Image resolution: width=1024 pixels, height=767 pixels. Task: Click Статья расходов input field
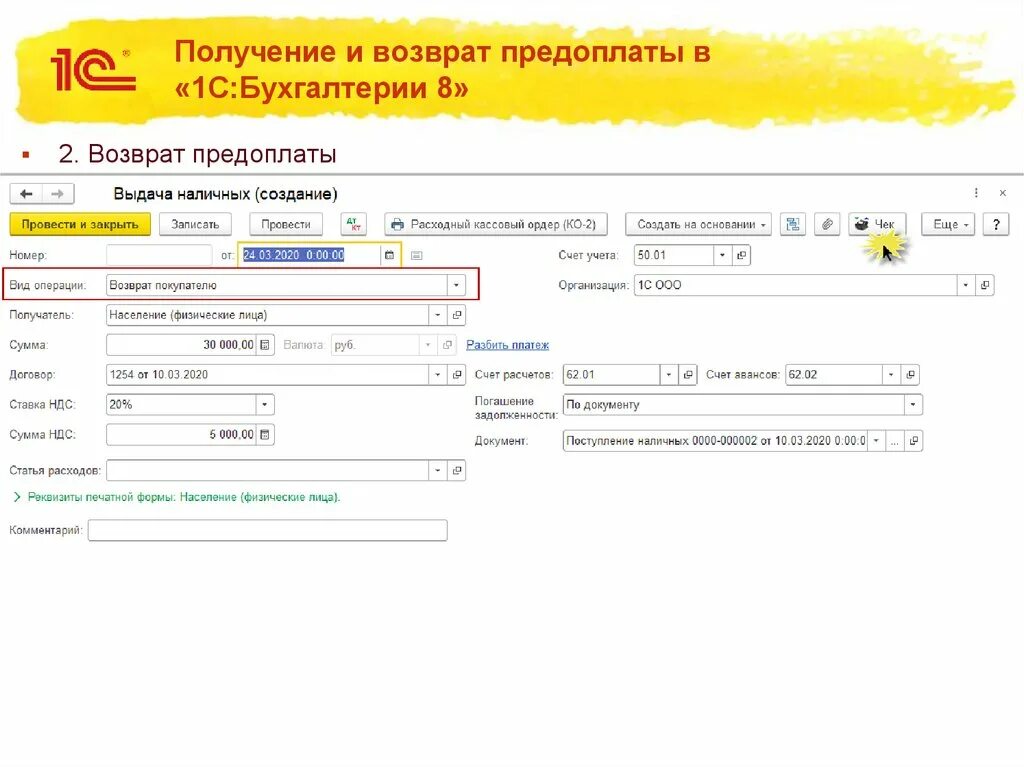pyautogui.click(x=268, y=470)
